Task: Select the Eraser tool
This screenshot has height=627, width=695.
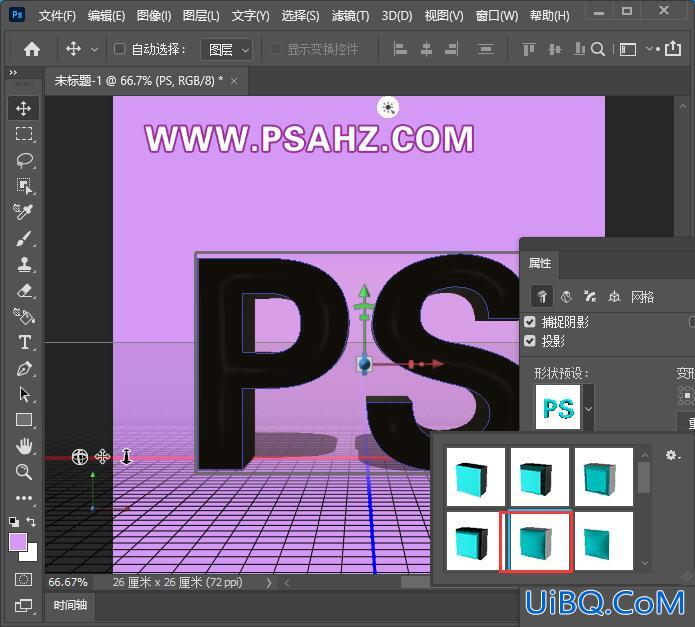Action: [x=23, y=291]
